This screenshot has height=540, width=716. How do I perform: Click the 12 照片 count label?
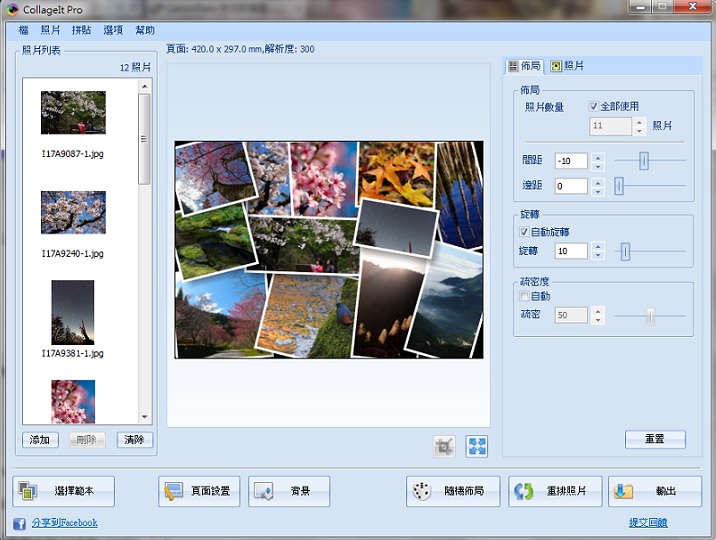coord(135,68)
